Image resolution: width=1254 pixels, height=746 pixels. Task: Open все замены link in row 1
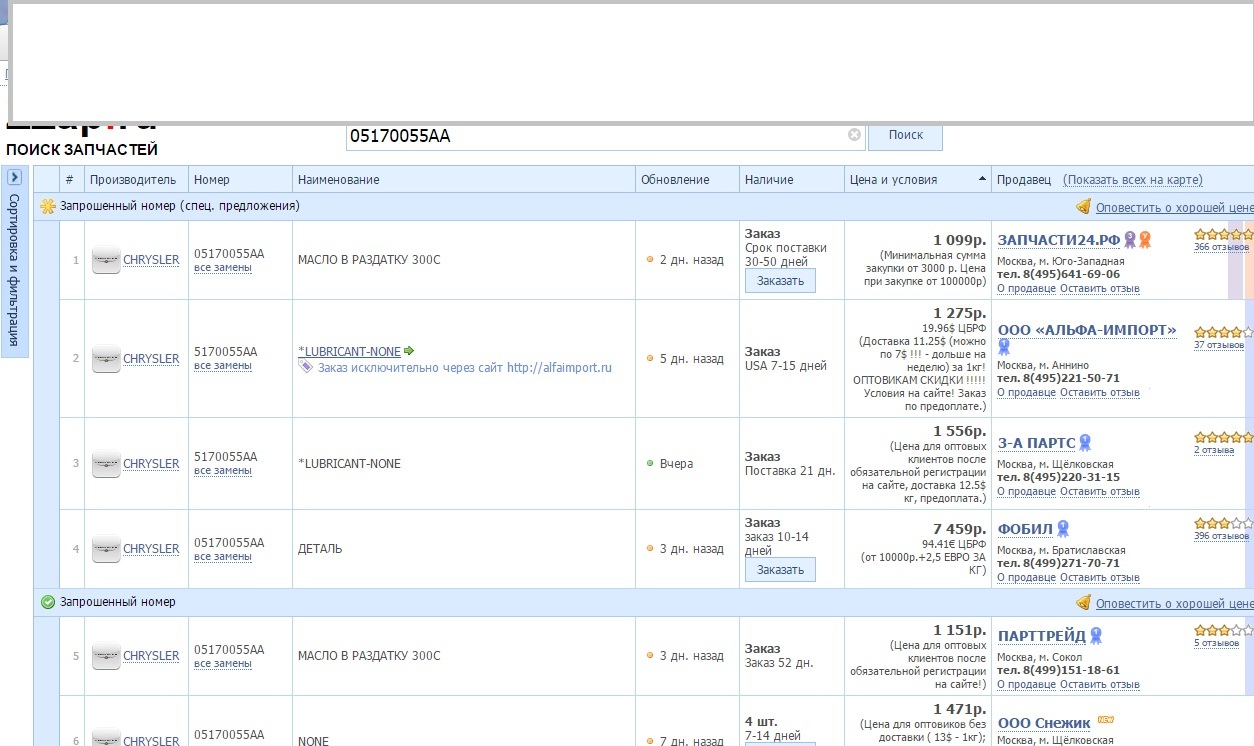(x=223, y=268)
